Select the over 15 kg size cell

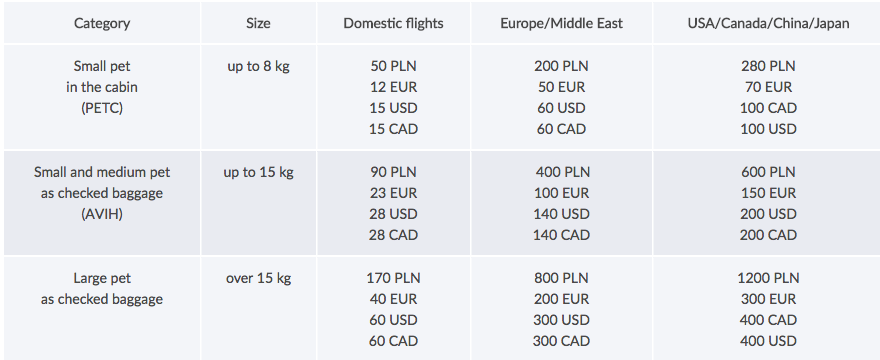pos(258,278)
